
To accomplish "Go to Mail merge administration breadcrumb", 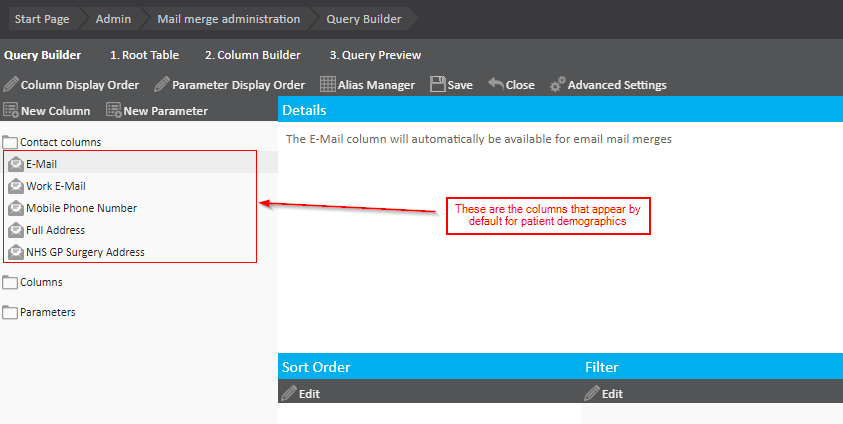I will click(x=228, y=19).
